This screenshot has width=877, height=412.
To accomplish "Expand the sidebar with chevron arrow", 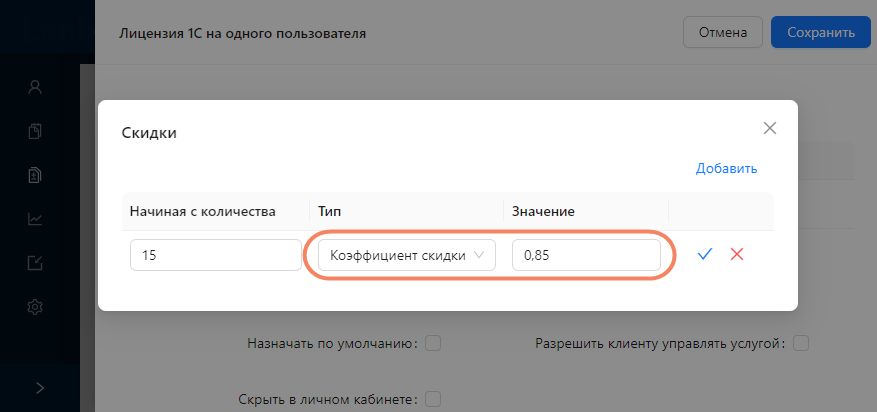I will pos(40,388).
